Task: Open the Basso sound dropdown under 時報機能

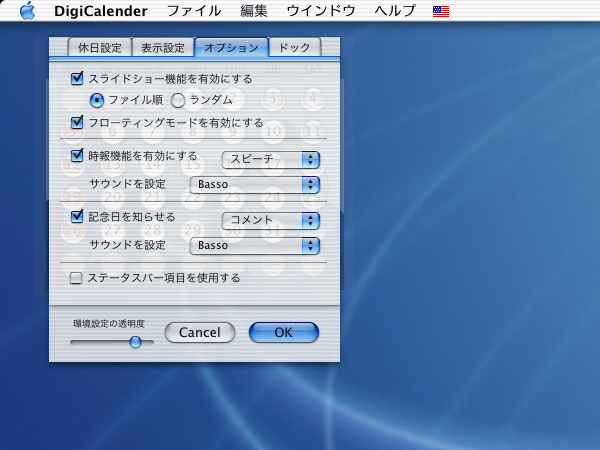Action: coord(254,184)
